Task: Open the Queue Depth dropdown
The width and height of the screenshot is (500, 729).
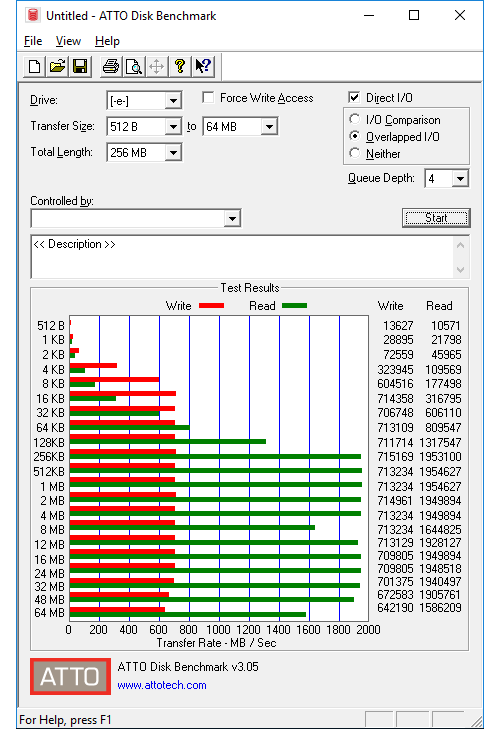Action: tap(460, 179)
